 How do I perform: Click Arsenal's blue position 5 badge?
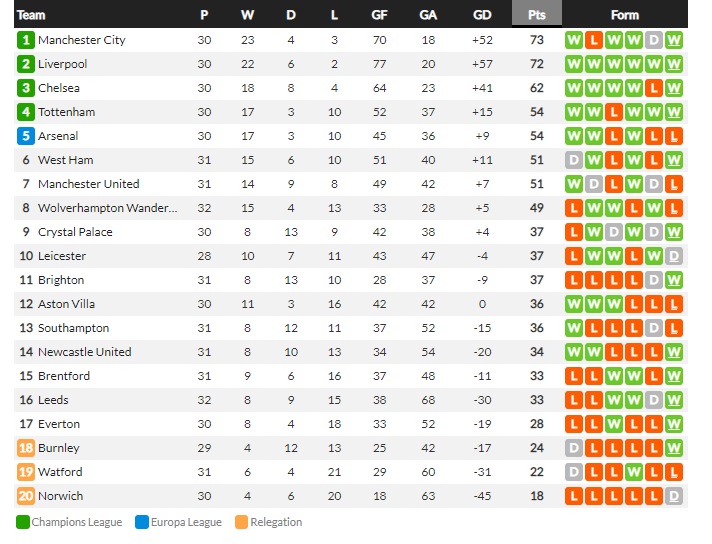(x=26, y=136)
